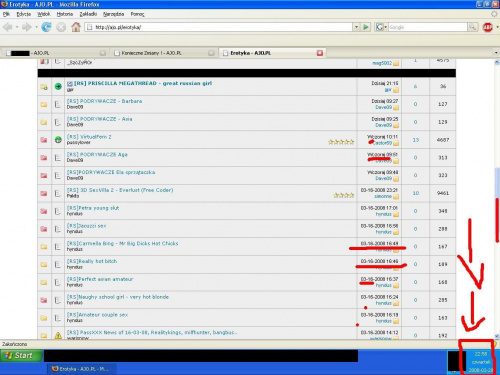Switch to Konieczne Zmiany ! - AJO.PL tab
The image size is (500, 375).
[x=164, y=53]
